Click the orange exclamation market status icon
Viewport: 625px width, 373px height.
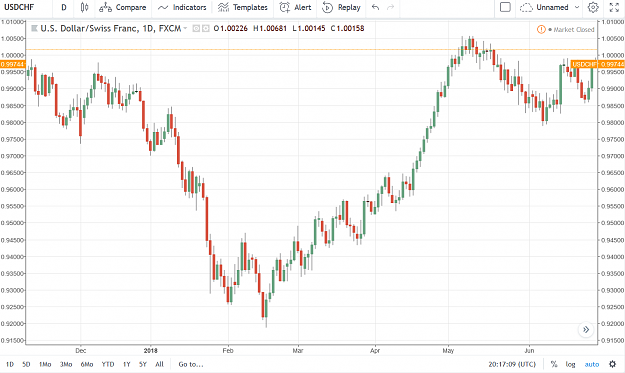tap(541, 29)
